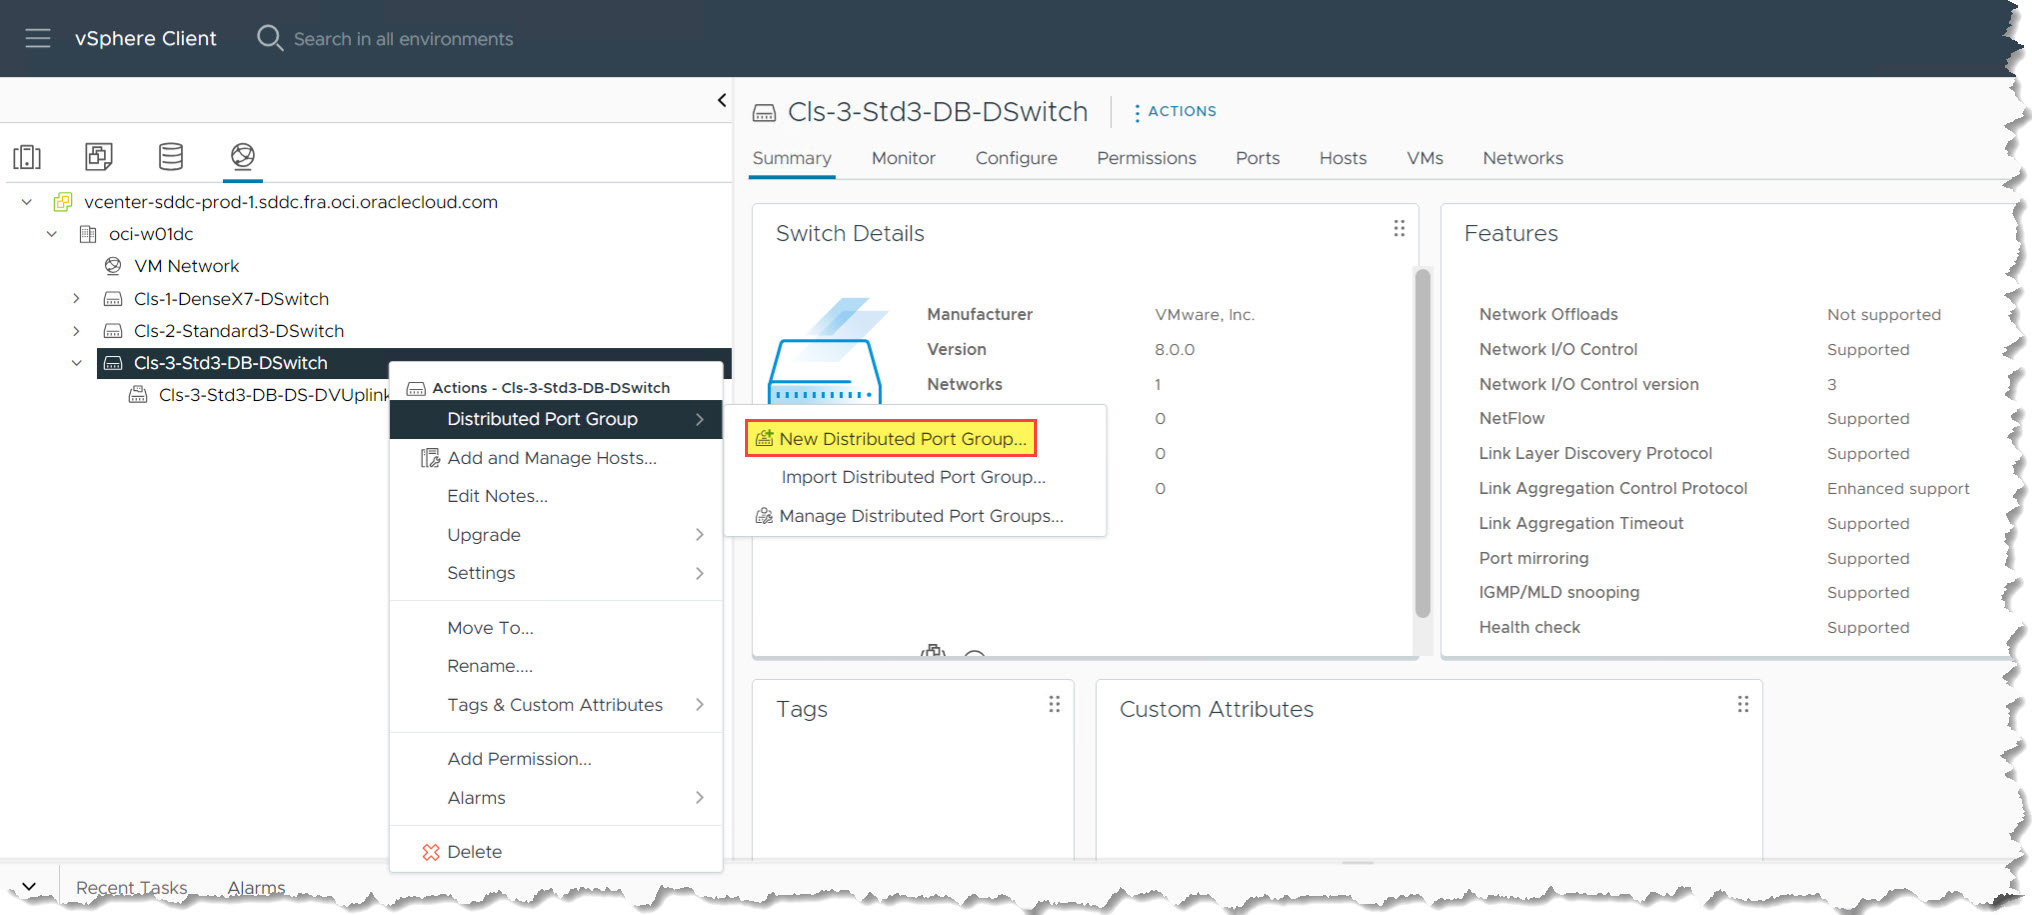Open the Recent Tasks bottom tab
This screenshot has height=915, width=2032.
[x=131, y=887]
